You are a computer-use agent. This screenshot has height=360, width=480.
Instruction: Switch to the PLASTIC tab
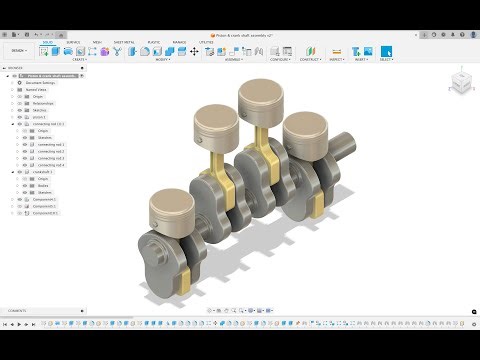coord(154,42)
